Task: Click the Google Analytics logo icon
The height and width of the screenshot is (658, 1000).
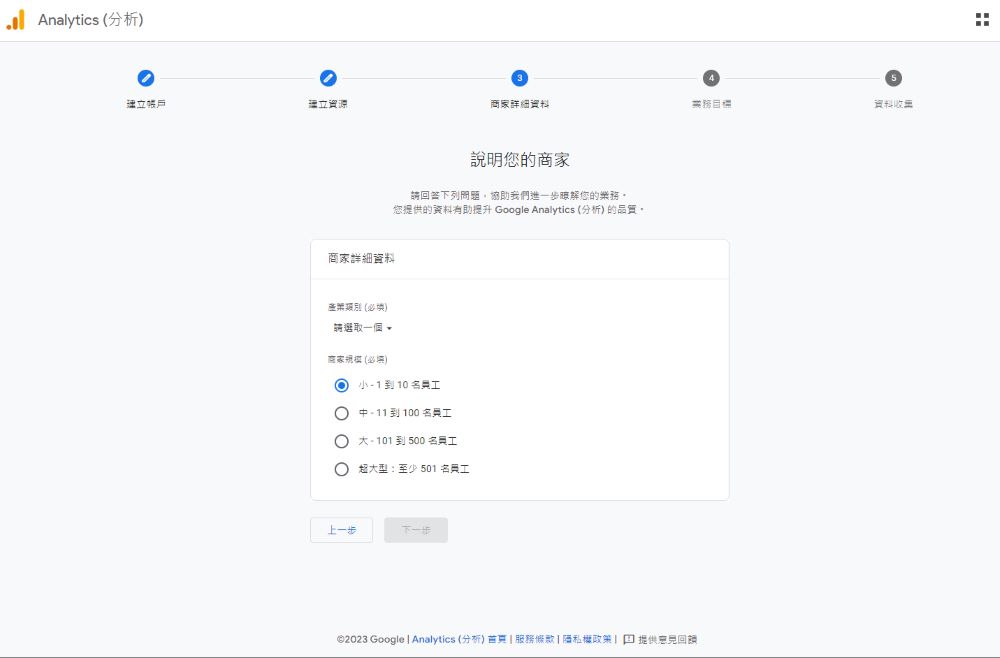Action: pyautogui.click(x=15, y=20)
